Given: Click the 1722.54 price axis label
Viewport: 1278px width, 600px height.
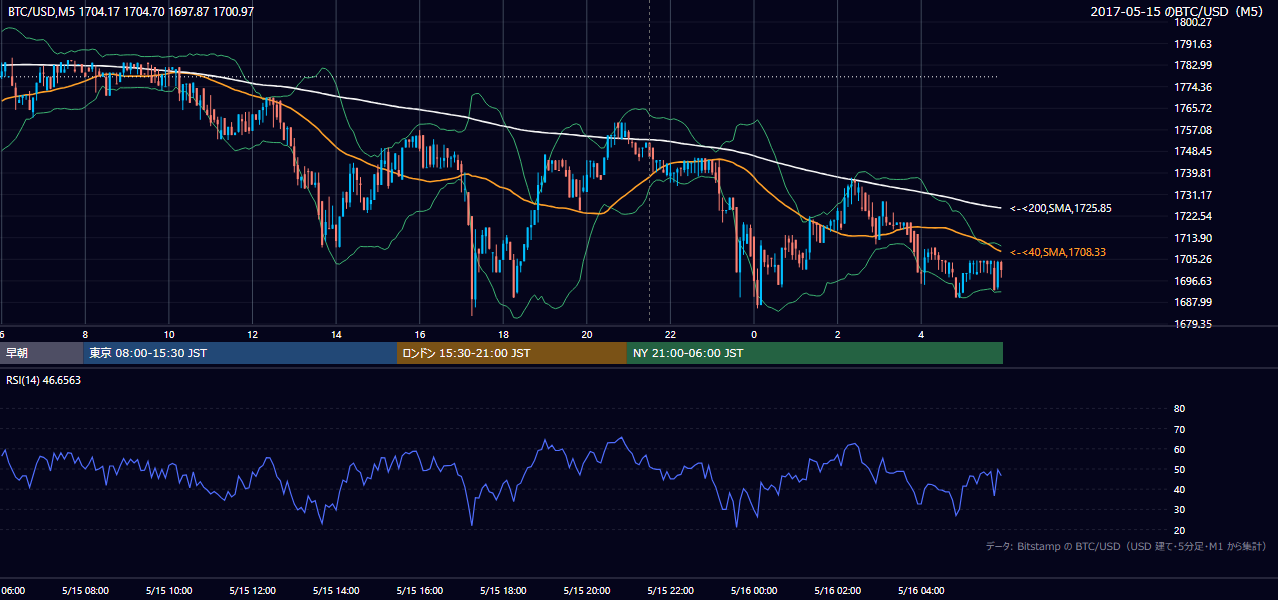Looking at the screenshot, I should pyautogui.click(x=1193, y=216).
